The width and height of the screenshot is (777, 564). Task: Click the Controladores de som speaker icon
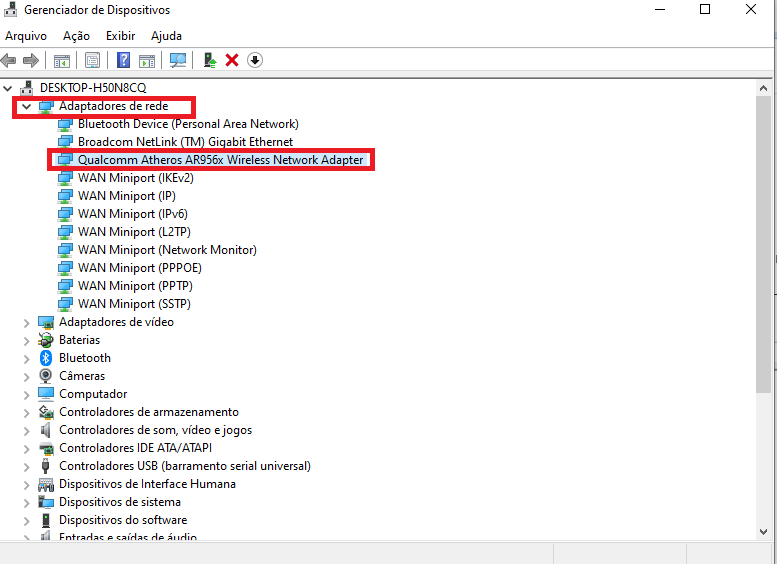tap(46, 430)
